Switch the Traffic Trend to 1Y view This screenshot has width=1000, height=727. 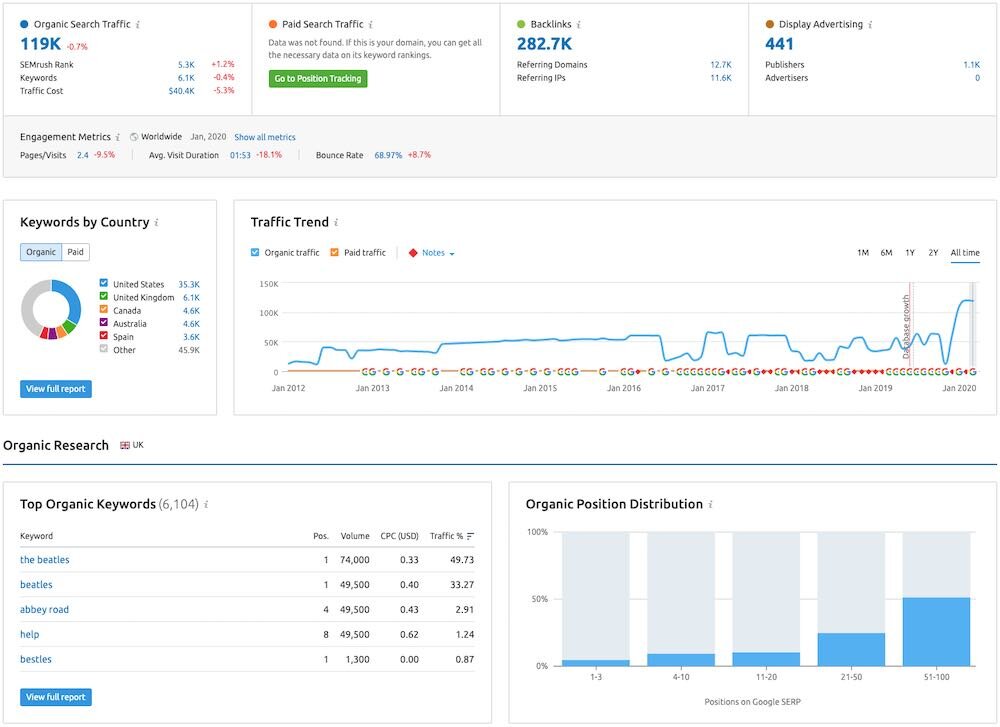[909, 252]
